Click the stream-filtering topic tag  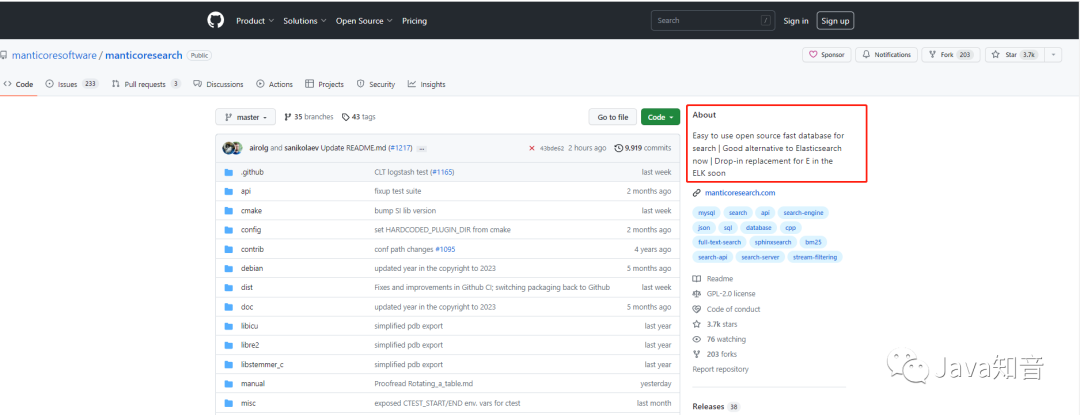point(814,257)
